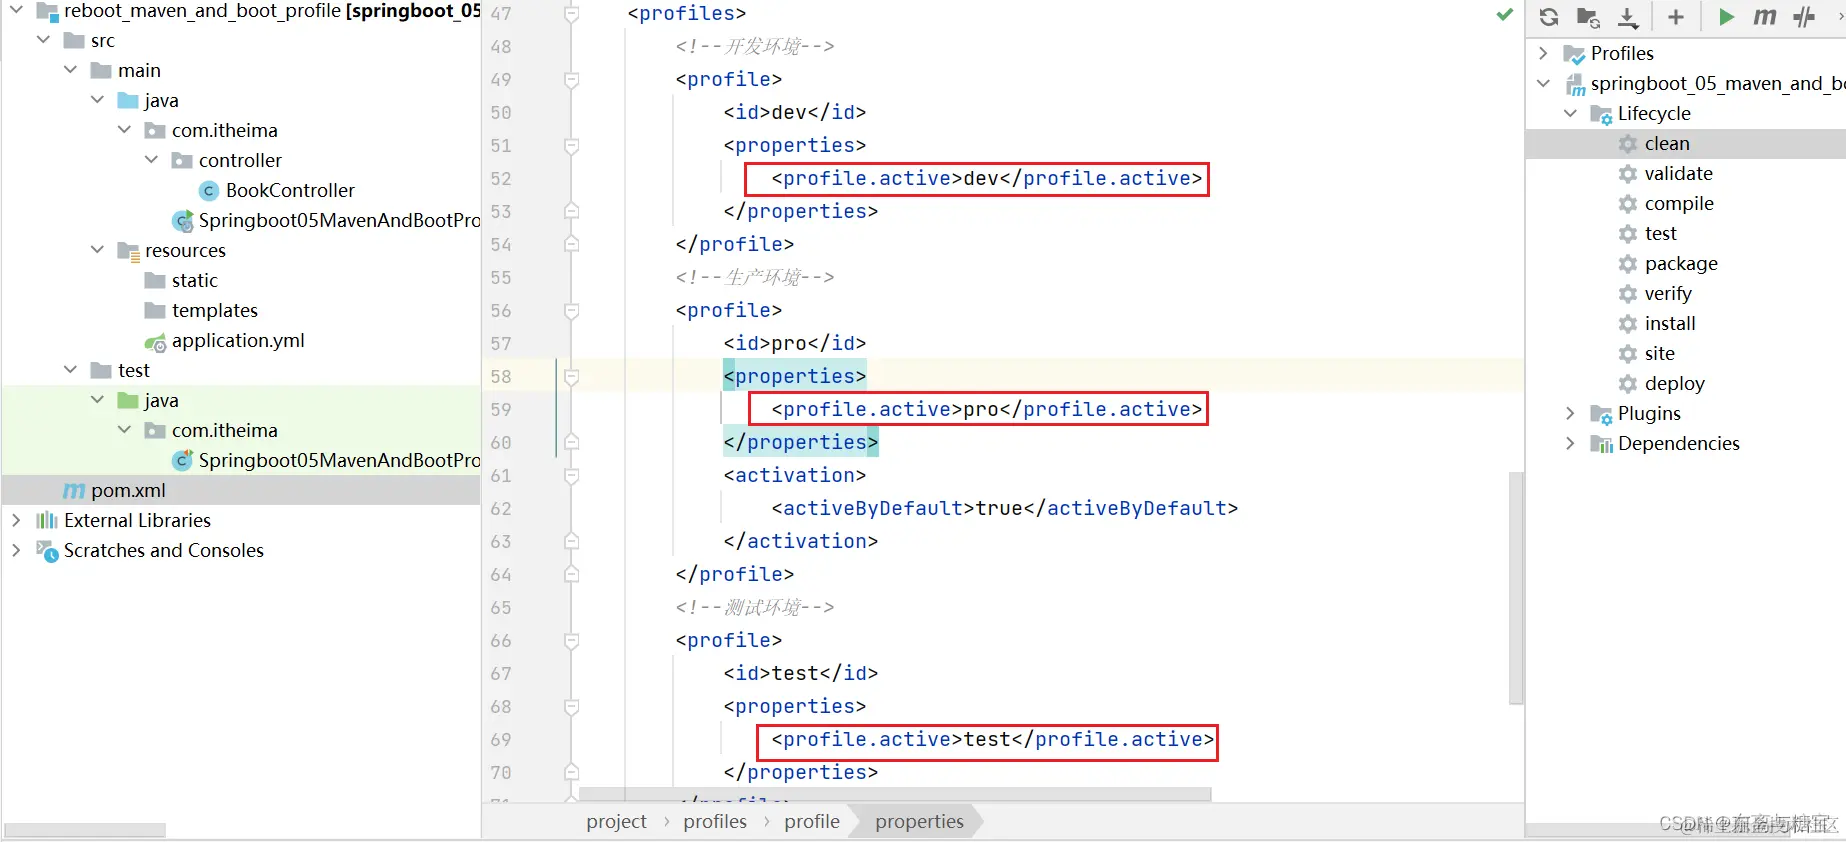Click Dependencies icon in Maven panel
The height and width of the screenshot is (842, 1846).
(1601, 445)
